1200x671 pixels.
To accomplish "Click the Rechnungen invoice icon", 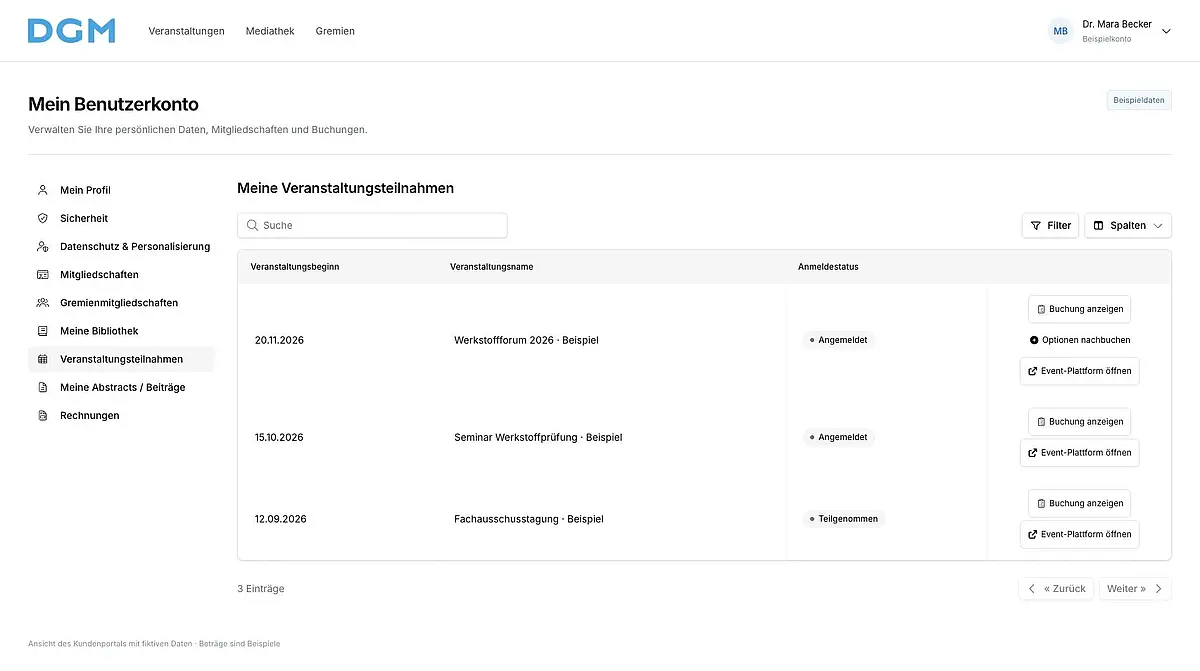I will 42,415.
